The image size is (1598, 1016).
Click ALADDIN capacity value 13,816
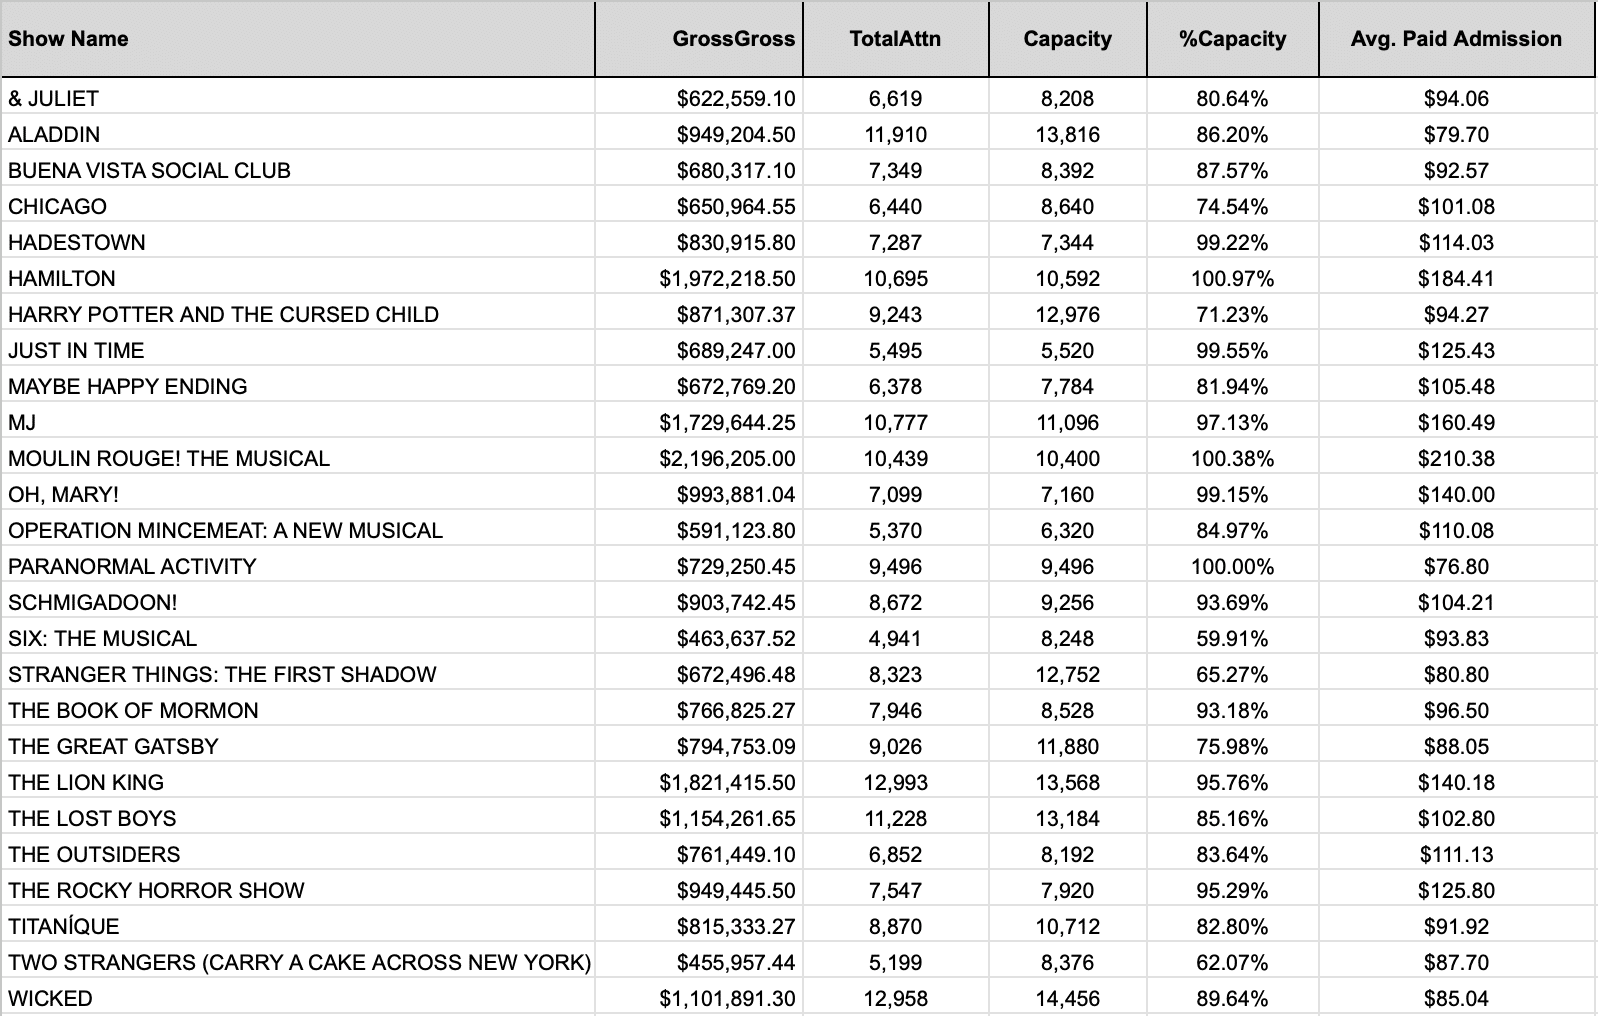pos(1068,135)
